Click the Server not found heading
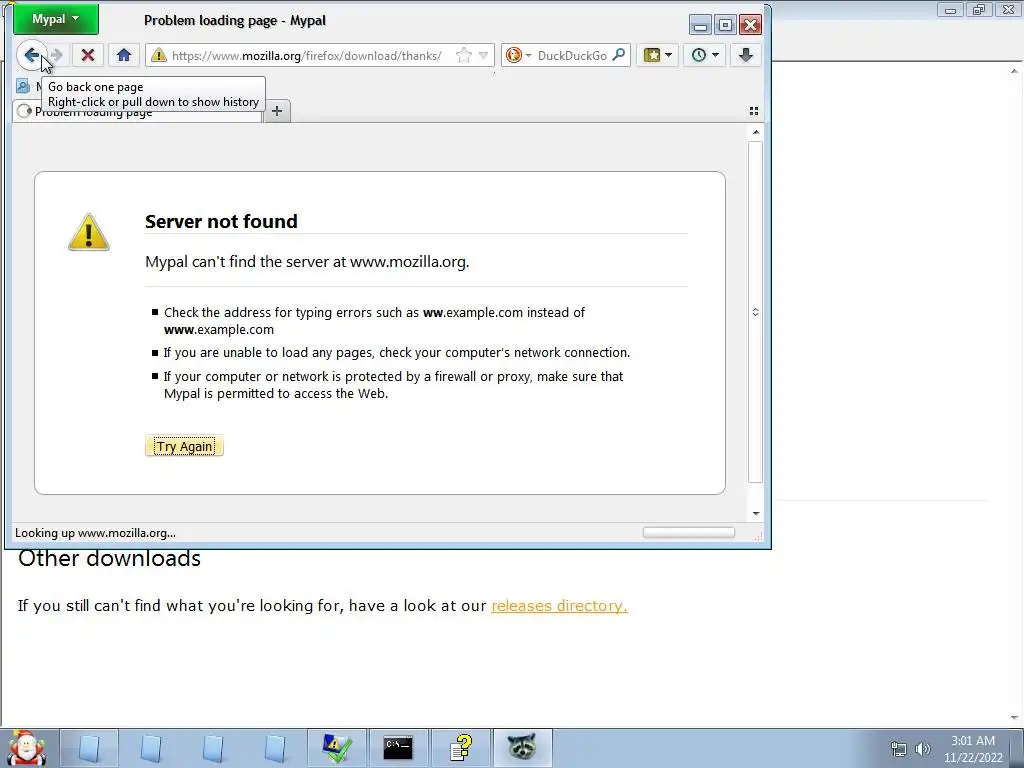Viewport: 1024px width, 768px height. coord(221,221)
